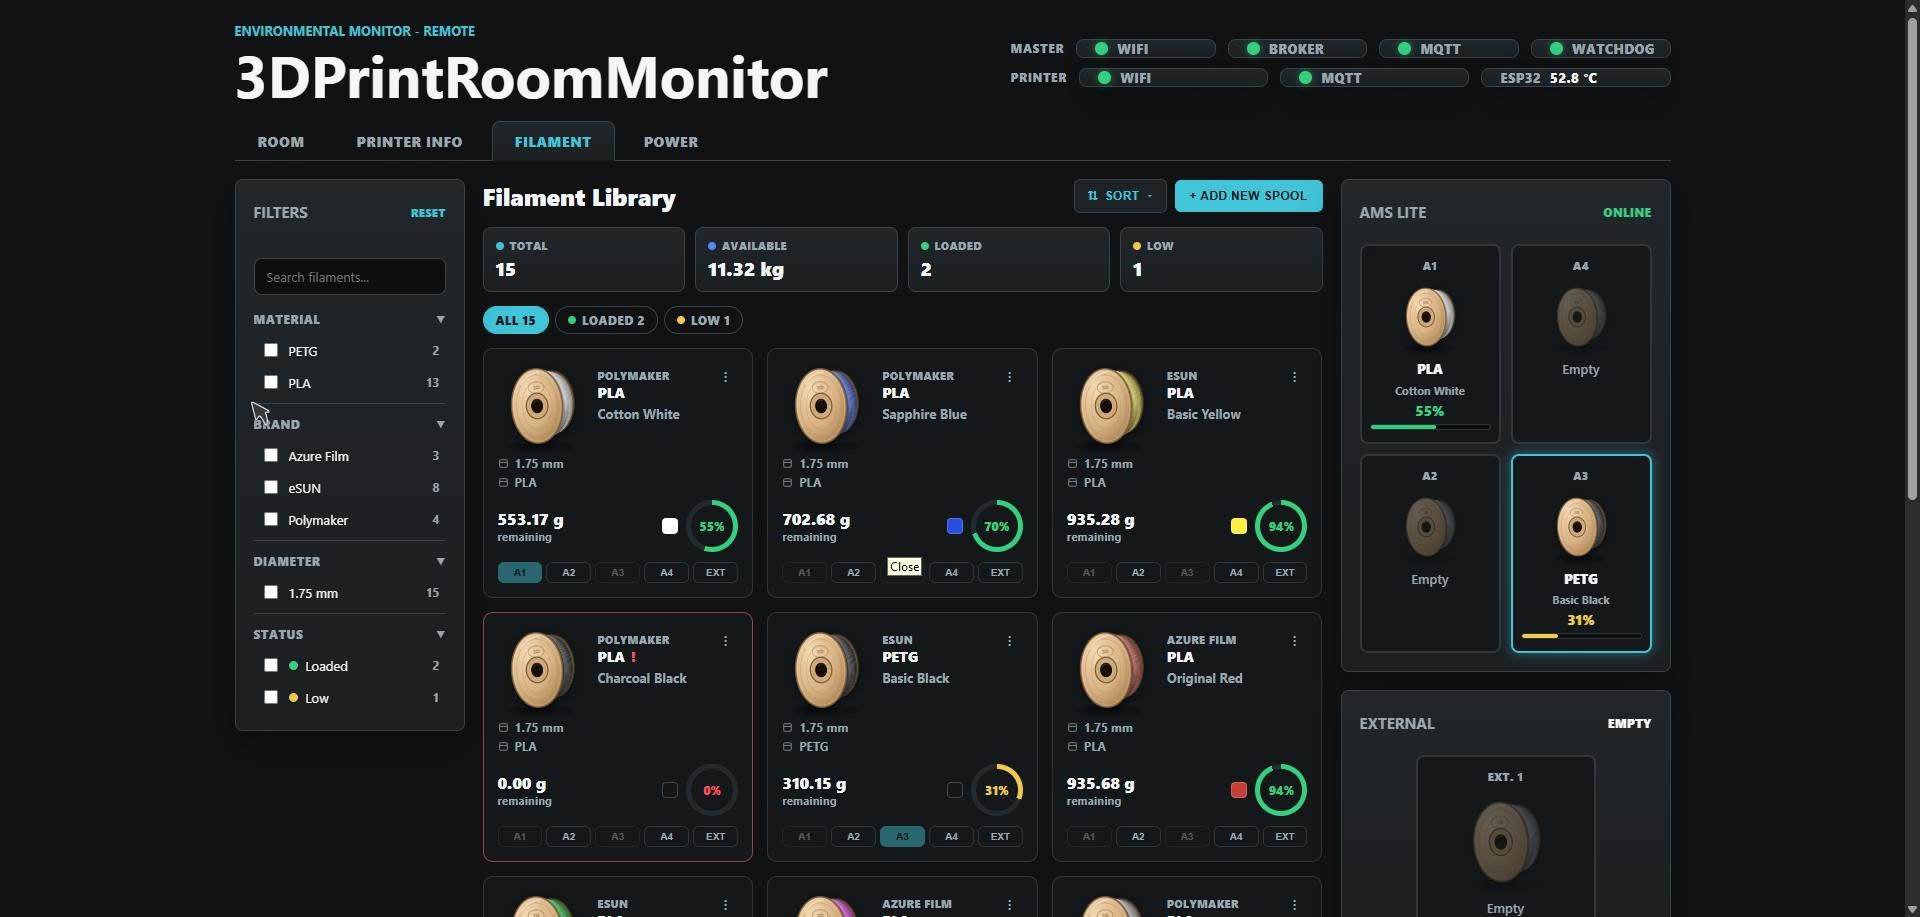Collapse the MATERIAL filter section
The image size is (1920, 917).
point(440,320)
